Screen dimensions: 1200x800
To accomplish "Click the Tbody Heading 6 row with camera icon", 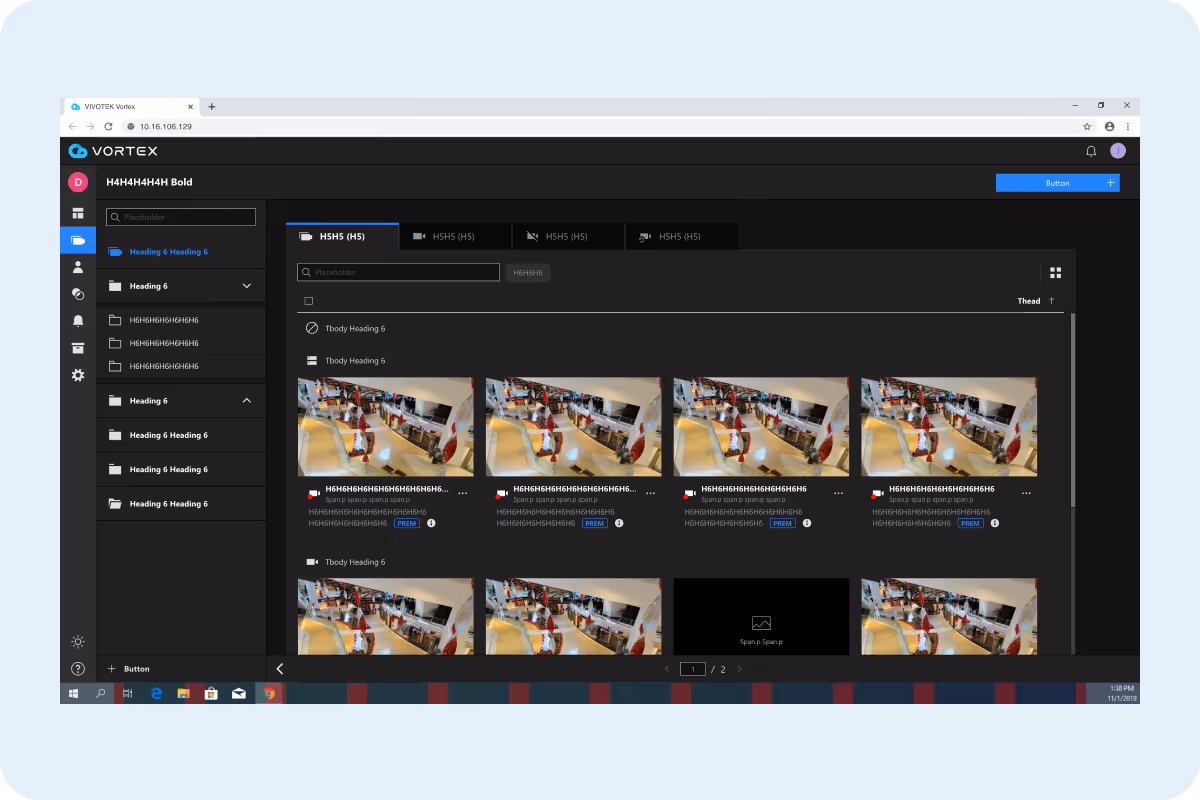I will point(680,562).
